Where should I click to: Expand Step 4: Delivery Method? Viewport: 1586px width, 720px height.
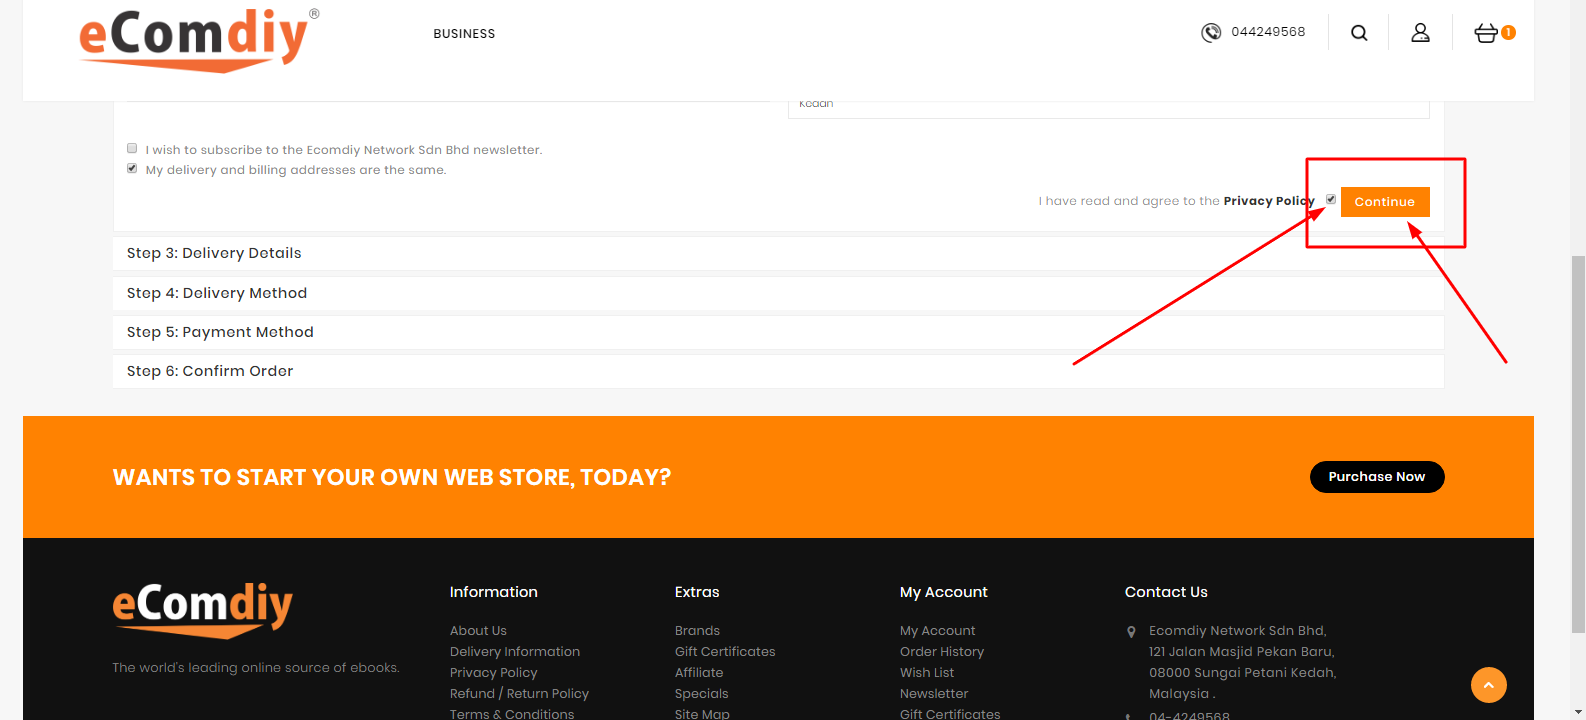click(217, 293)
